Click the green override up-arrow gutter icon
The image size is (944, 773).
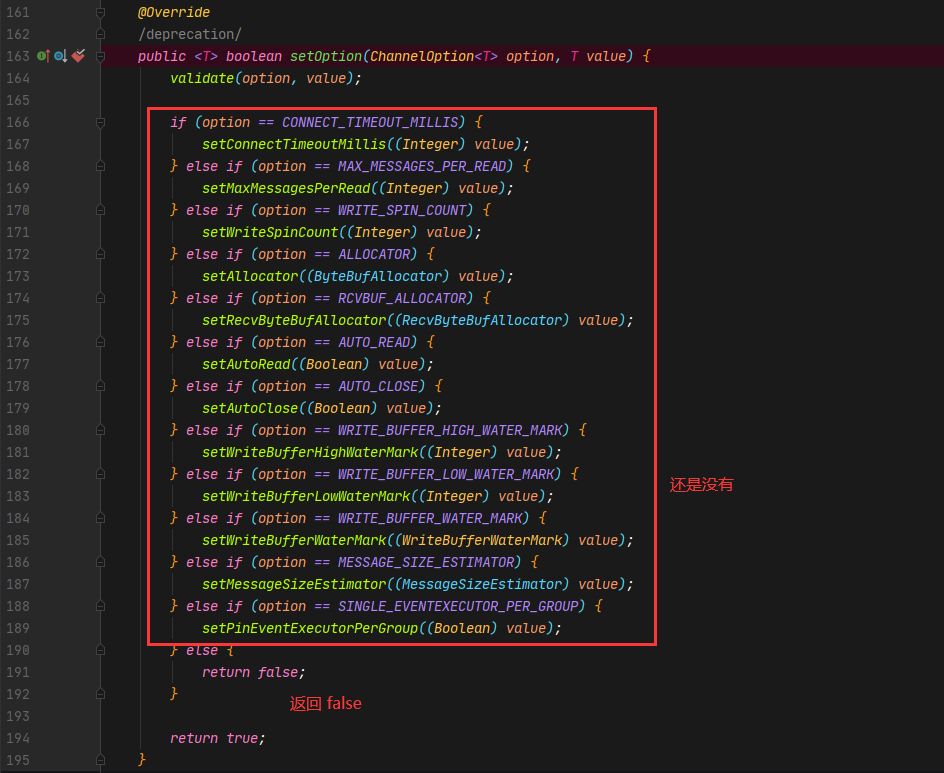point(42,56)
